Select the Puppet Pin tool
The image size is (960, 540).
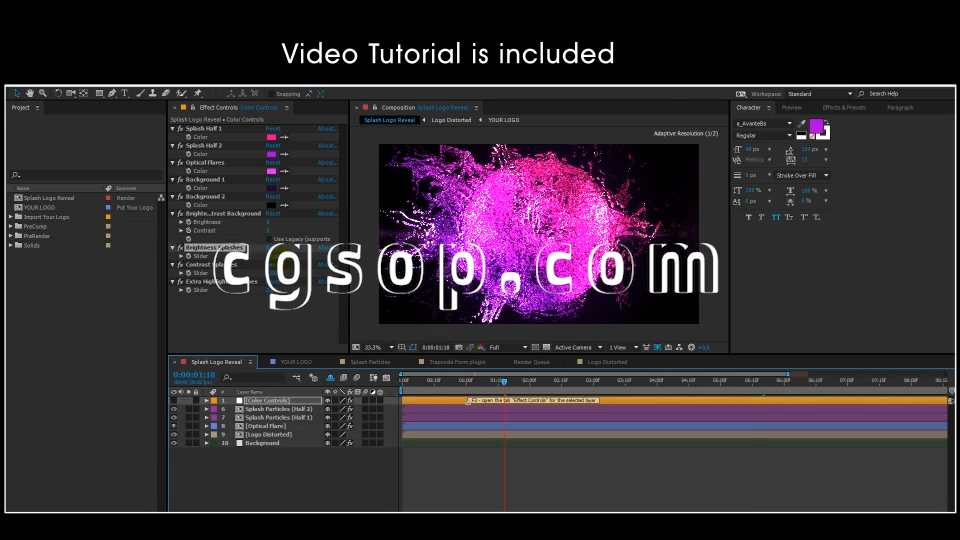pos(198,93)
